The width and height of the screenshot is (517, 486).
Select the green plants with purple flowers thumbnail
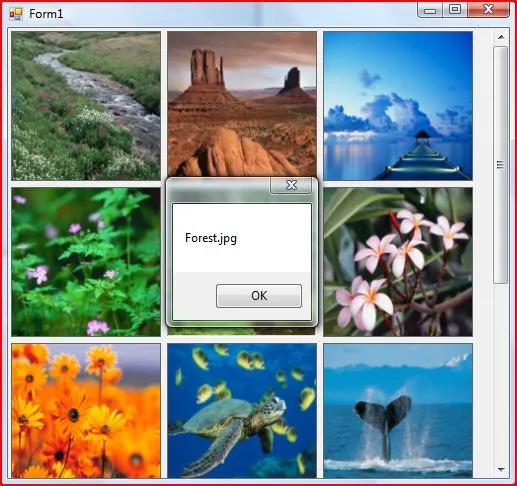86,262
